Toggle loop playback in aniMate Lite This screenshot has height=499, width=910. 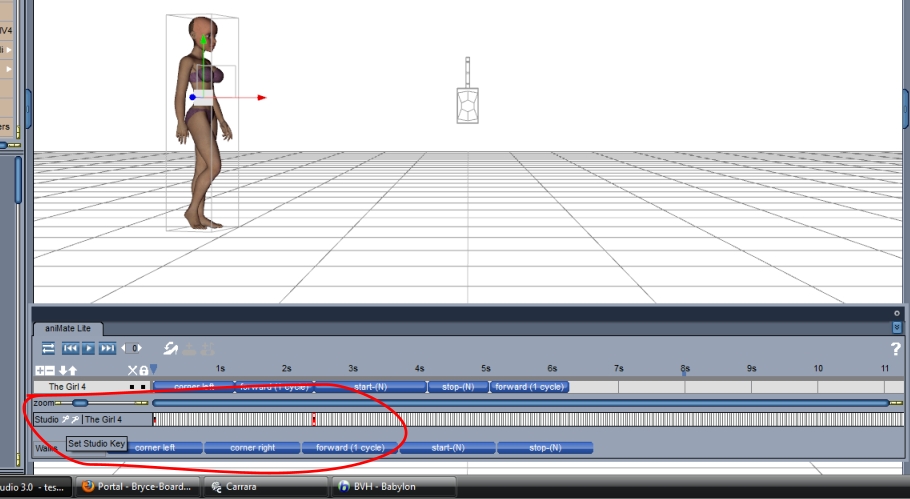(x=48, y=348)
